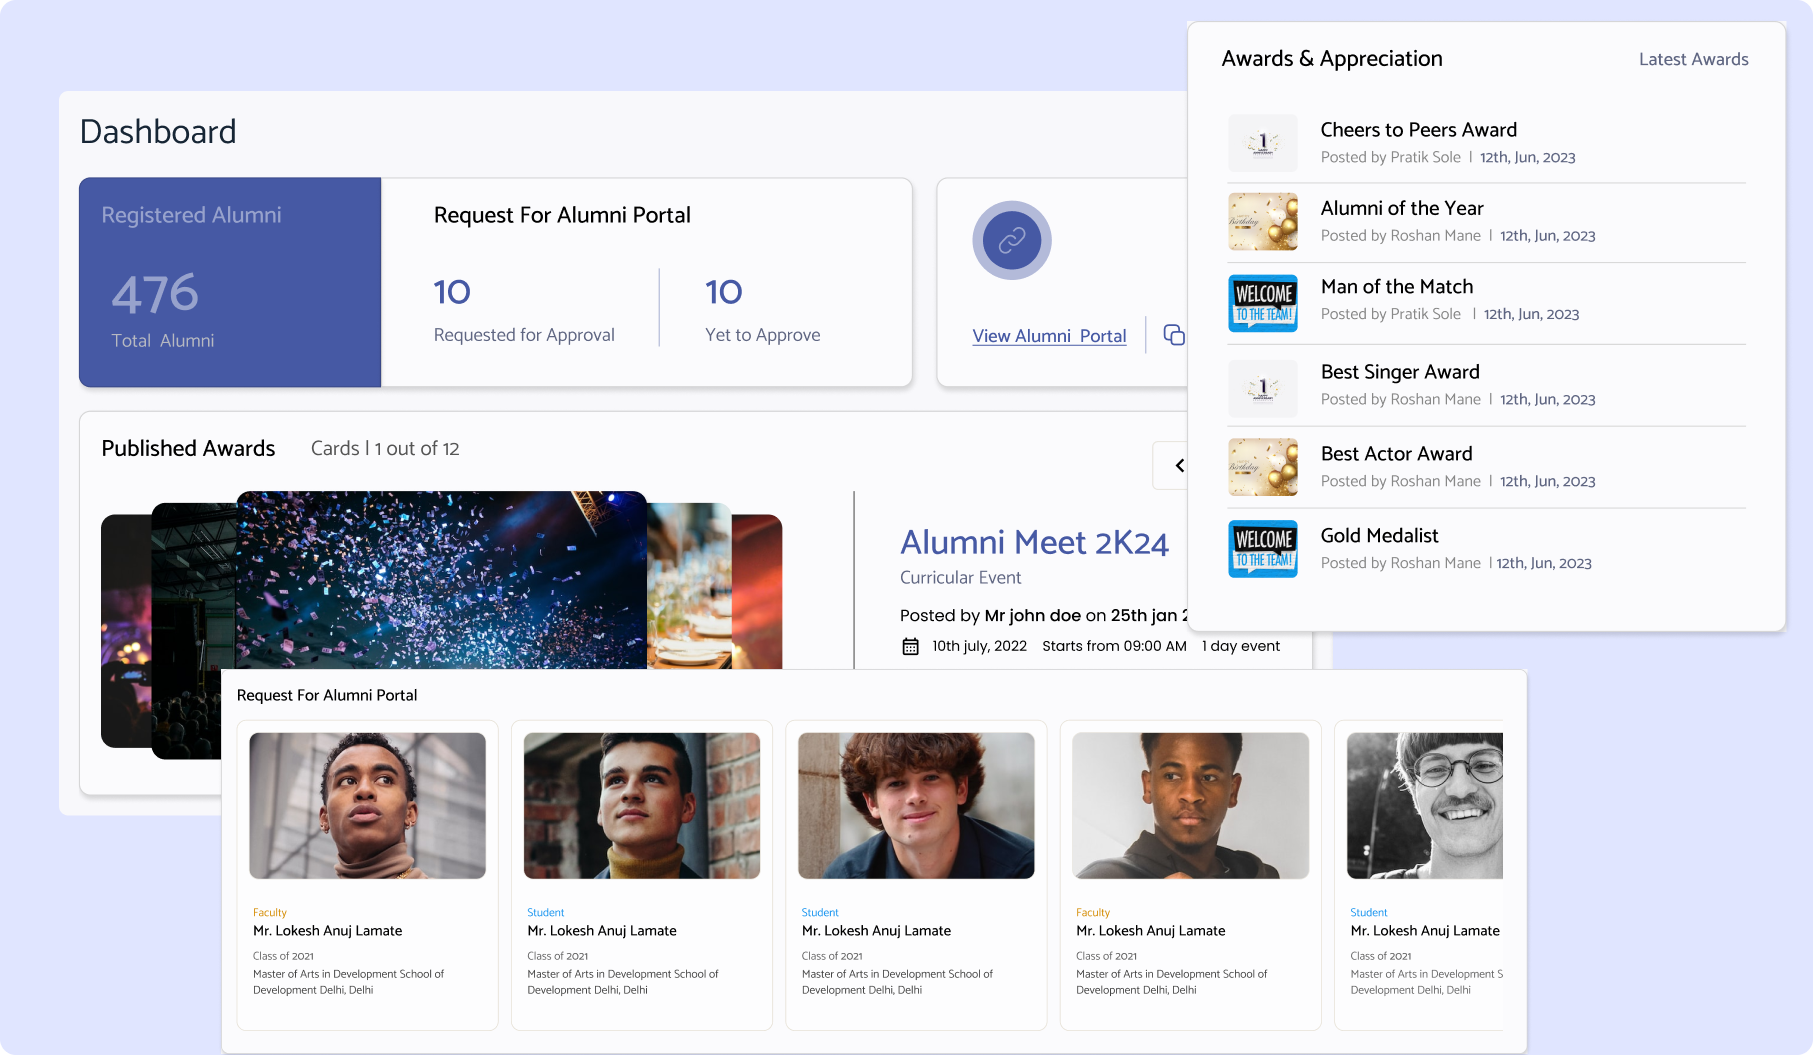Open the Alumni Meet 2K24 title
Viewport: 1813px width, 1055px height.
[1034, 542]
